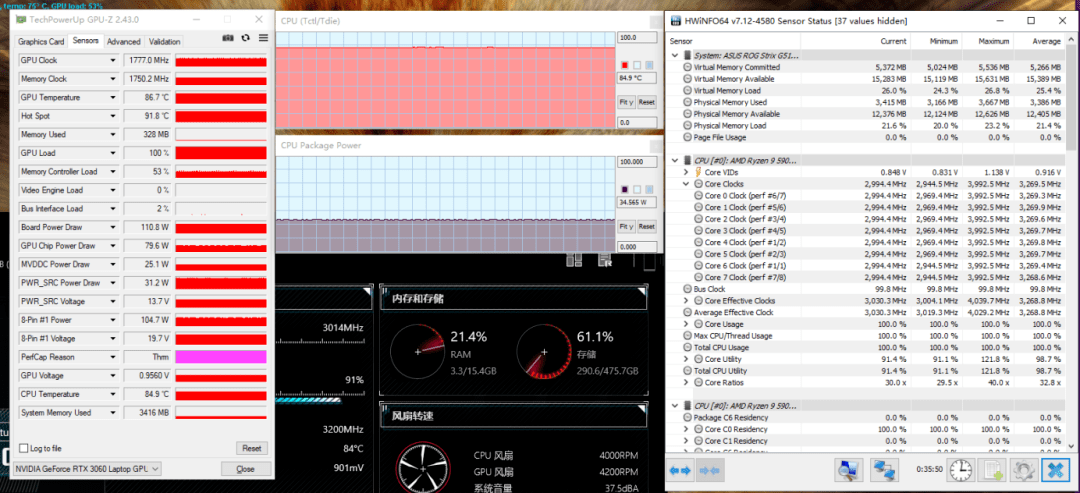Image resolution: width=1080 pixels, height=493 pixels.
Task: Click Fit y in CPU Package Power graph
Action: 625,227
